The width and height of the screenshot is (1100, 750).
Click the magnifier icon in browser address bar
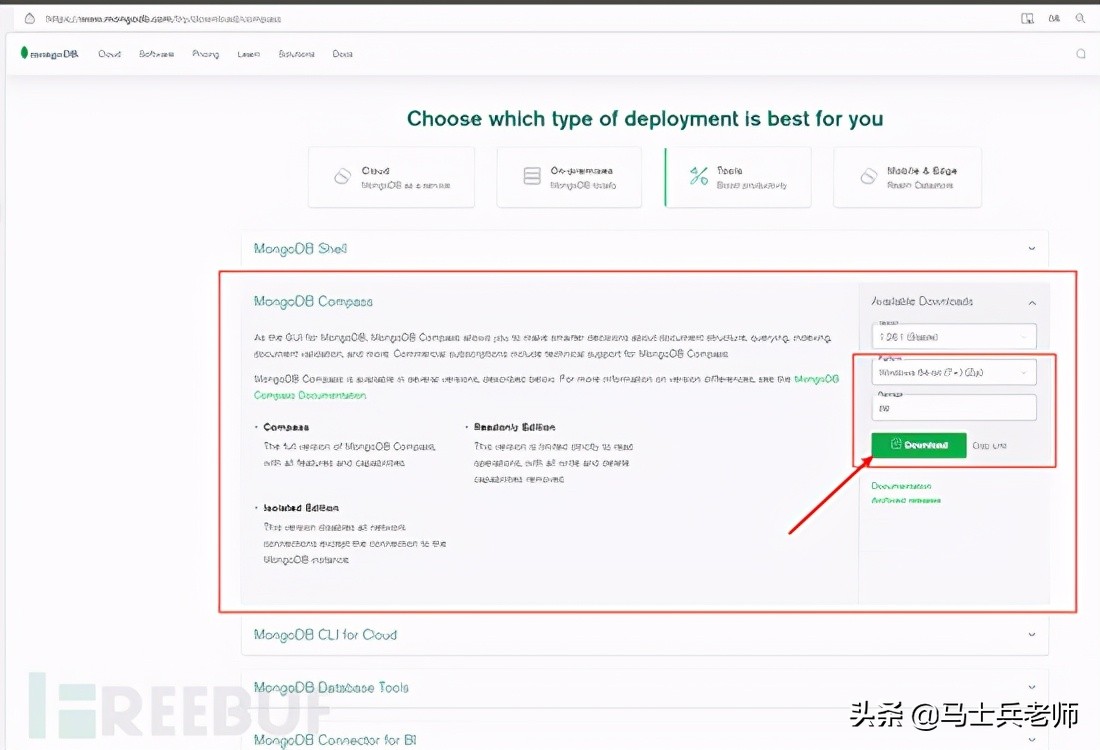click(1080, 18)
